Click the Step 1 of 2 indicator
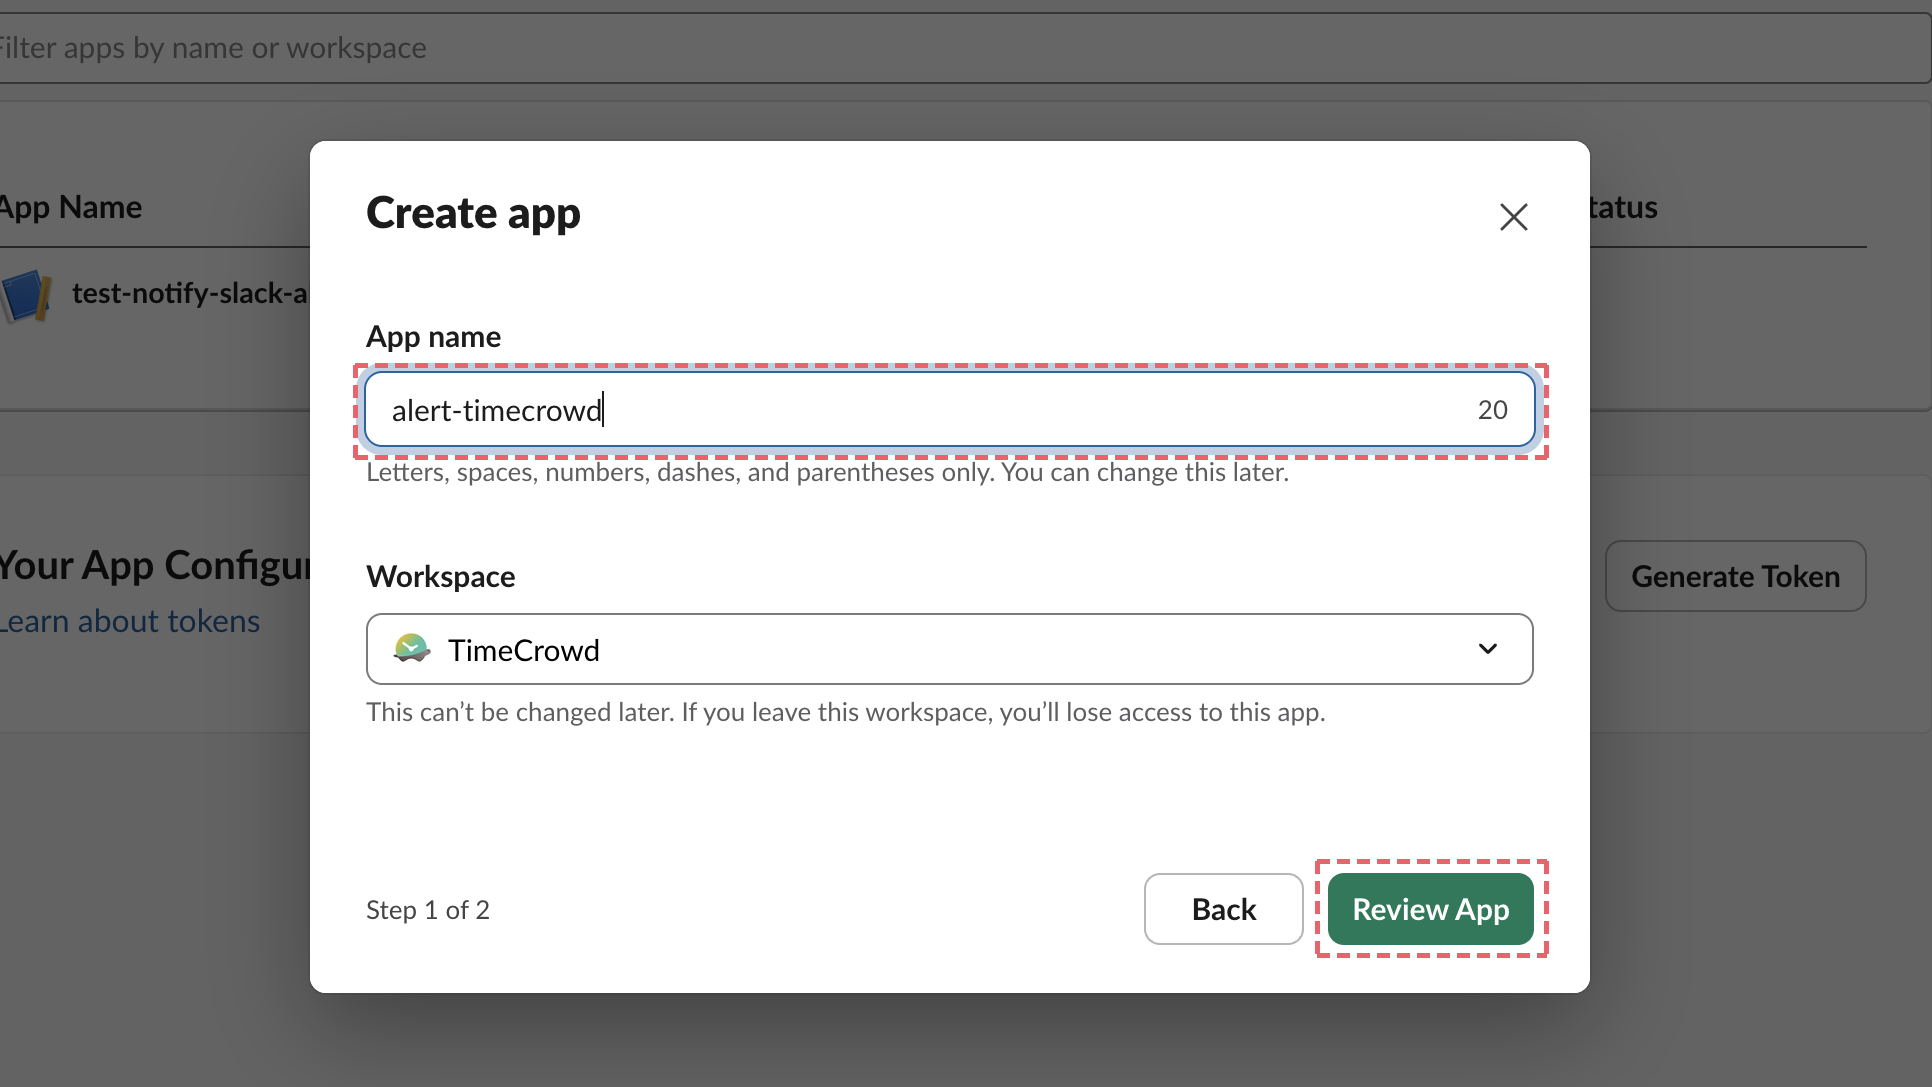Image resolution: width=1932 pixels, height=1087 pixels. click(x=428, y=909)
